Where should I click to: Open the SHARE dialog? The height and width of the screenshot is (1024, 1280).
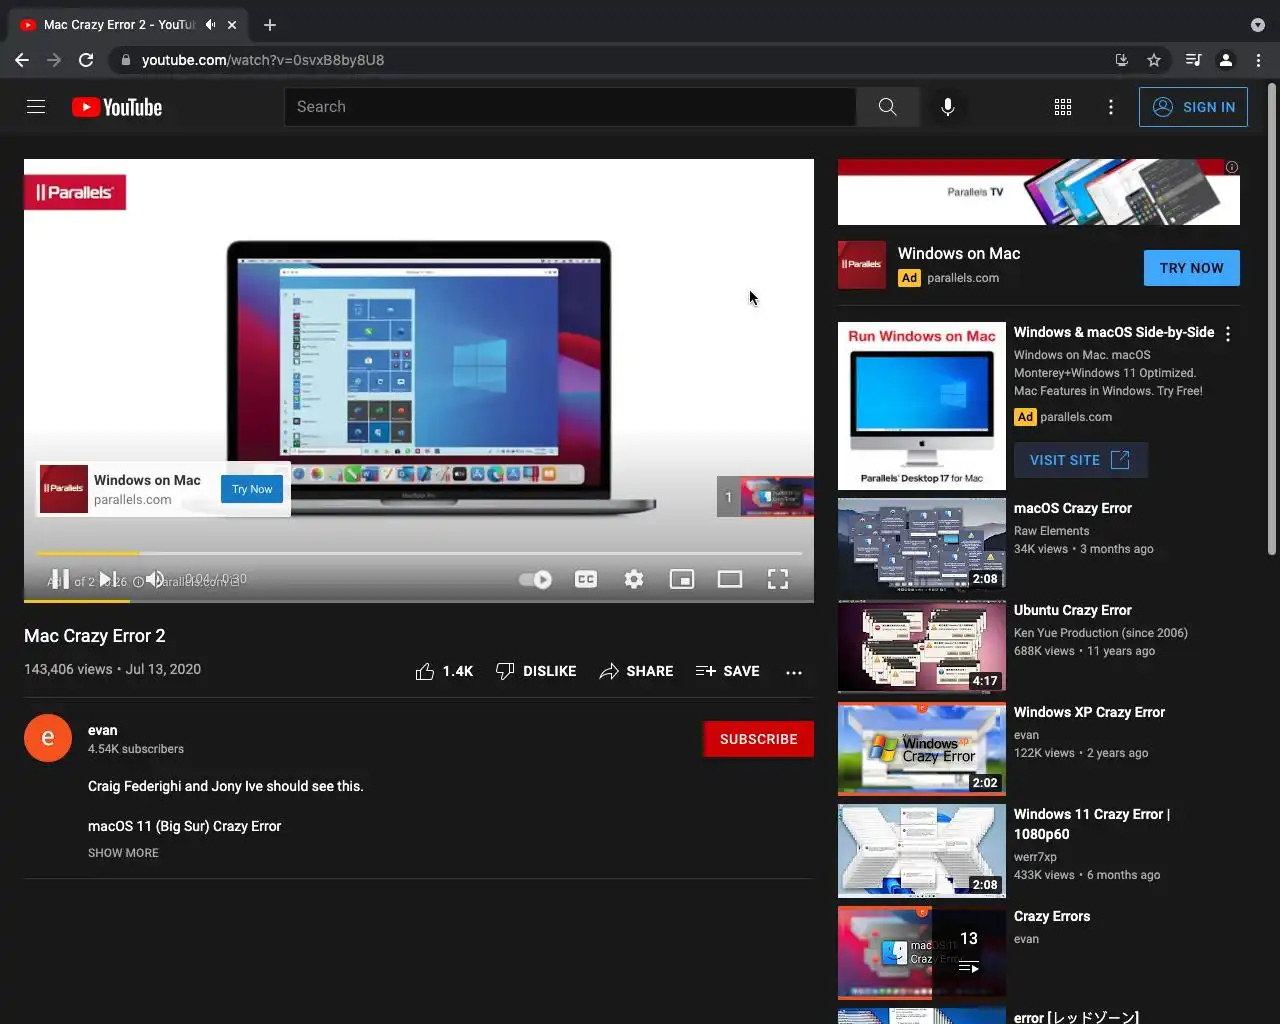point(636,671)
